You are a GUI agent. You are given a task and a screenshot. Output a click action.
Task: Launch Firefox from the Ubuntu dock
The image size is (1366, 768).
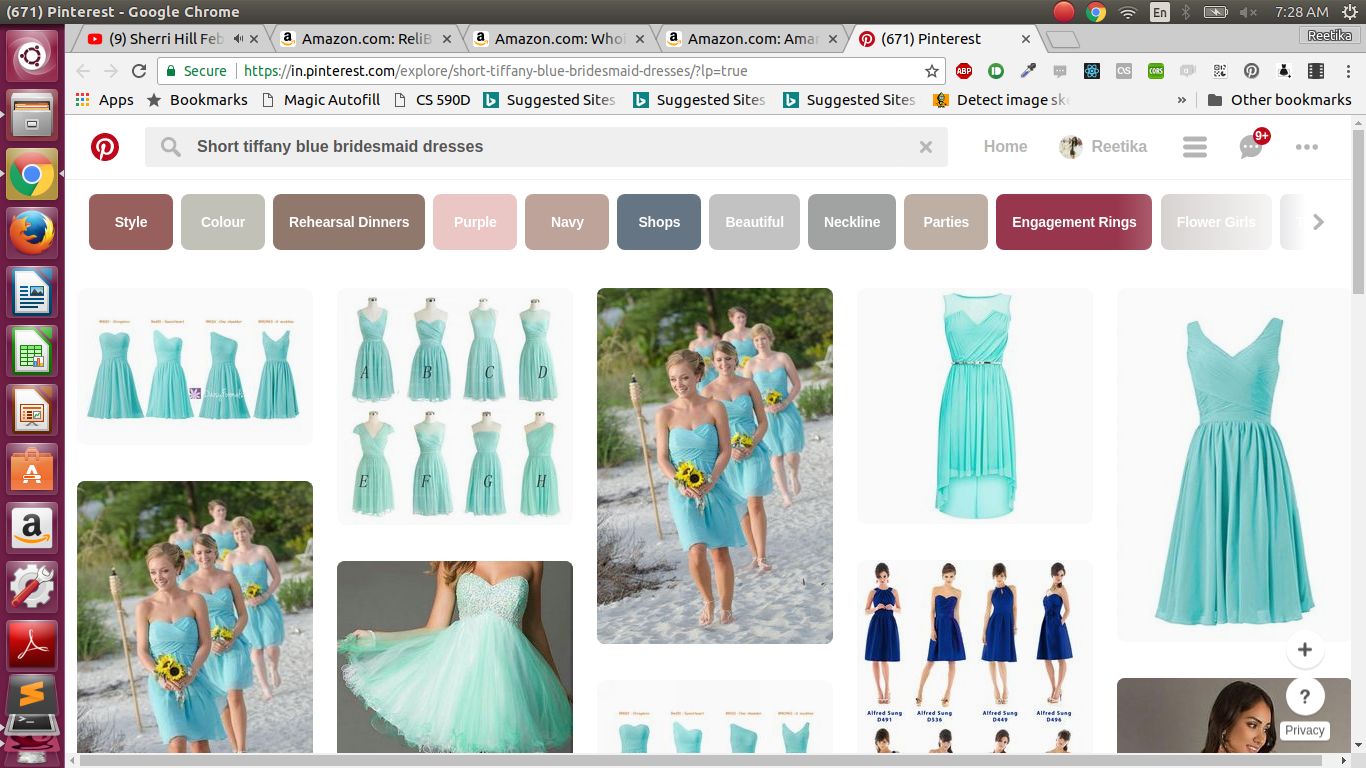tap(32, 233)
